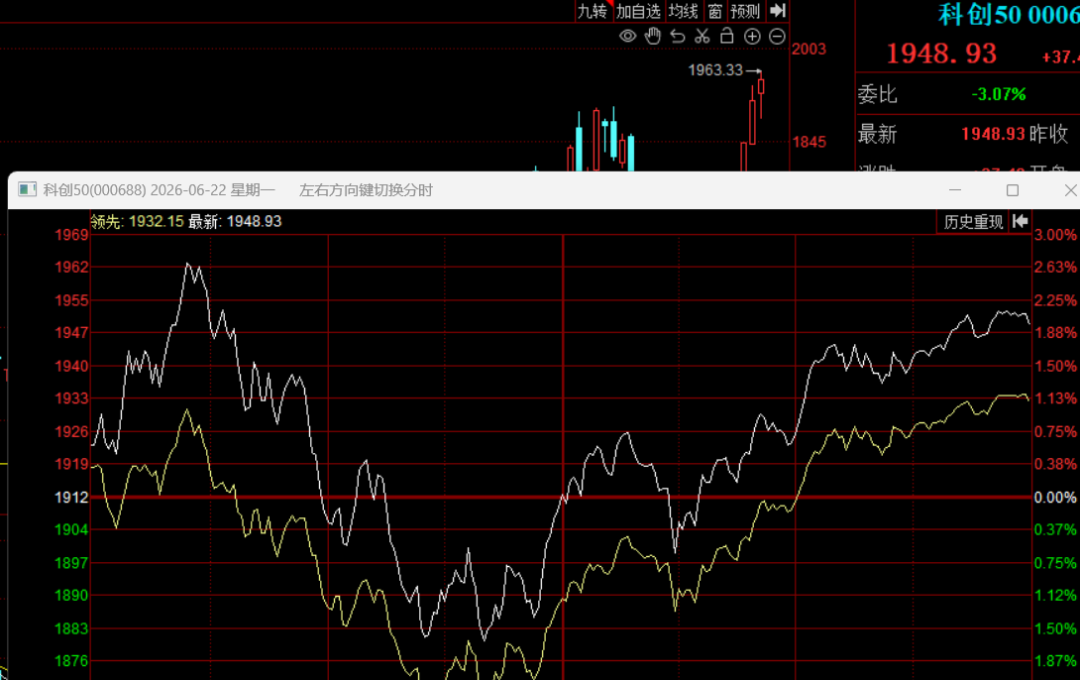Screen dimensions: 1080x680
Task: Toggle the eye visibility icon in chart toolbar
Action: tap(627, 37)
